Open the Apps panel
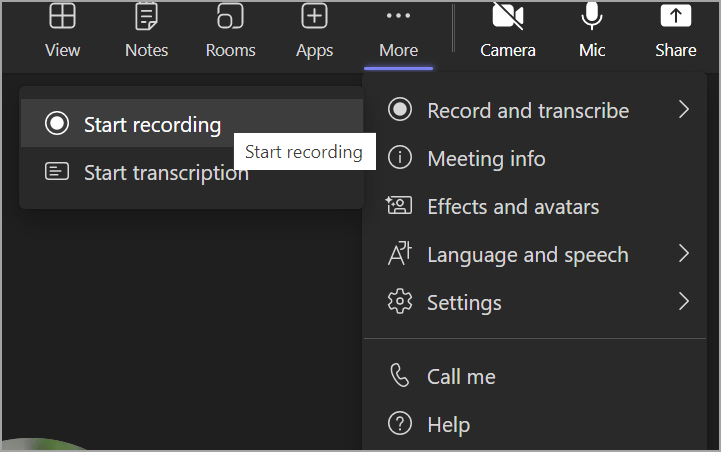The image size is (721, 452). [314, 30]
